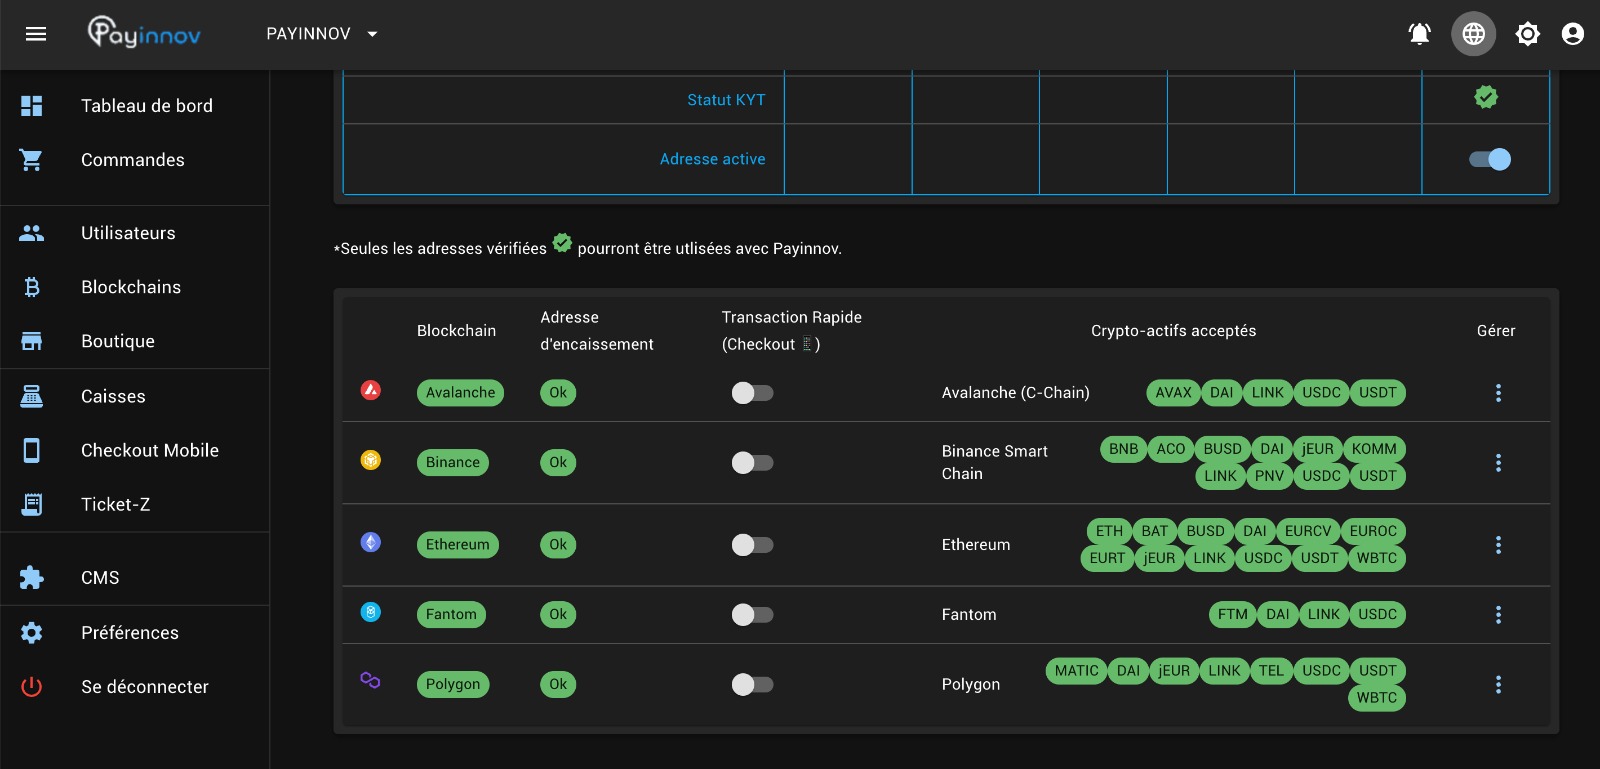Open the Gérer menu for Polygon
Viewport: 1600px width, 769px height.
pos(1498,685)
